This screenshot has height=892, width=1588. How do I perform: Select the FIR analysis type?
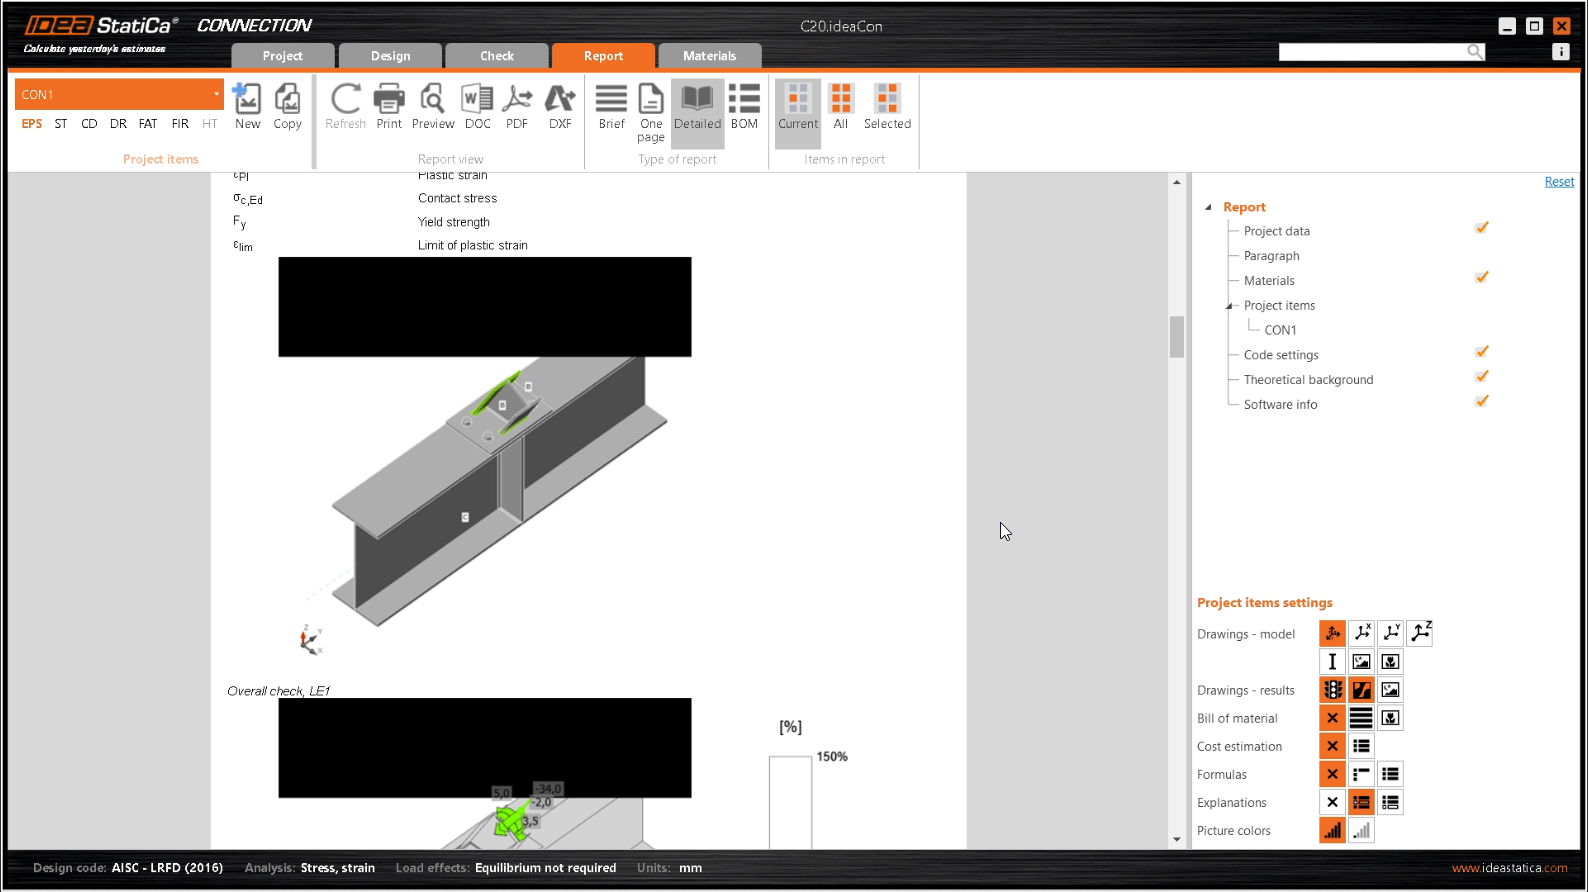click(180, 124)
